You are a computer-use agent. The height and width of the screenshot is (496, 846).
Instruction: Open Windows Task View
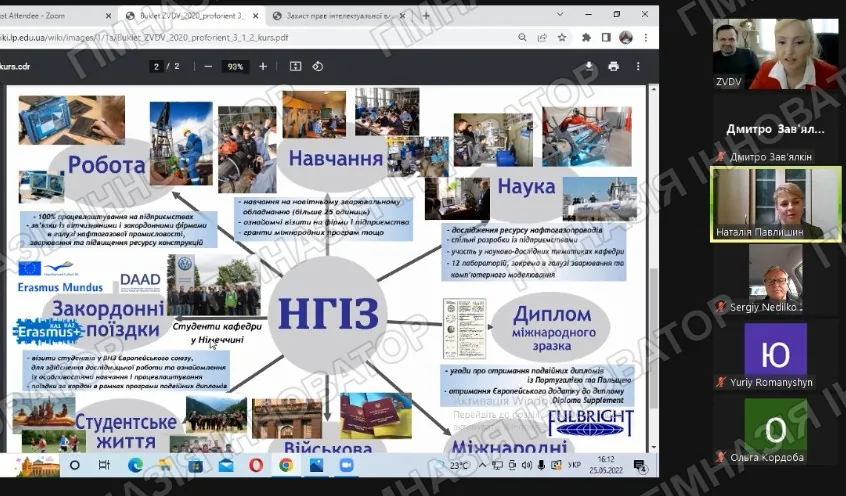tap(104, 465)
